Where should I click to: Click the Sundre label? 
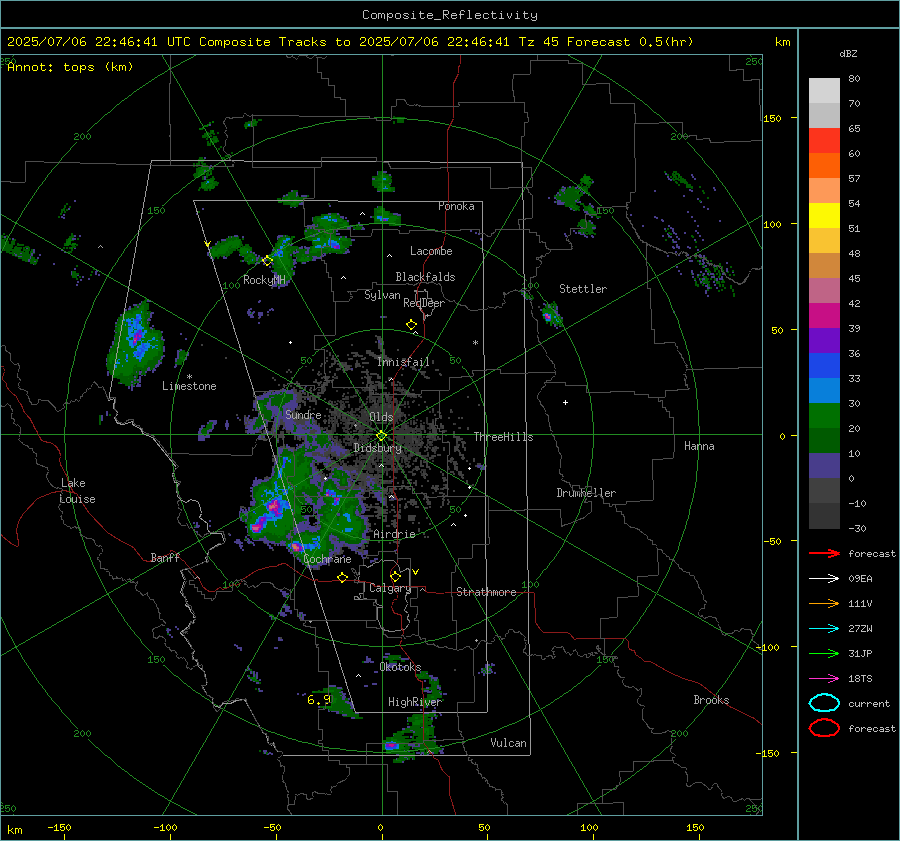coord(303,414)
